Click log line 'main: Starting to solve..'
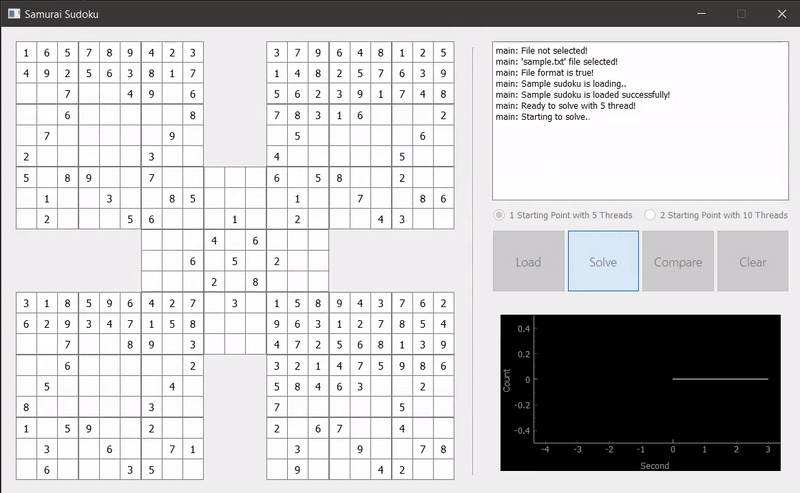Screen dimensions: 800x493 pyautogui.click(x=542, y=117)
